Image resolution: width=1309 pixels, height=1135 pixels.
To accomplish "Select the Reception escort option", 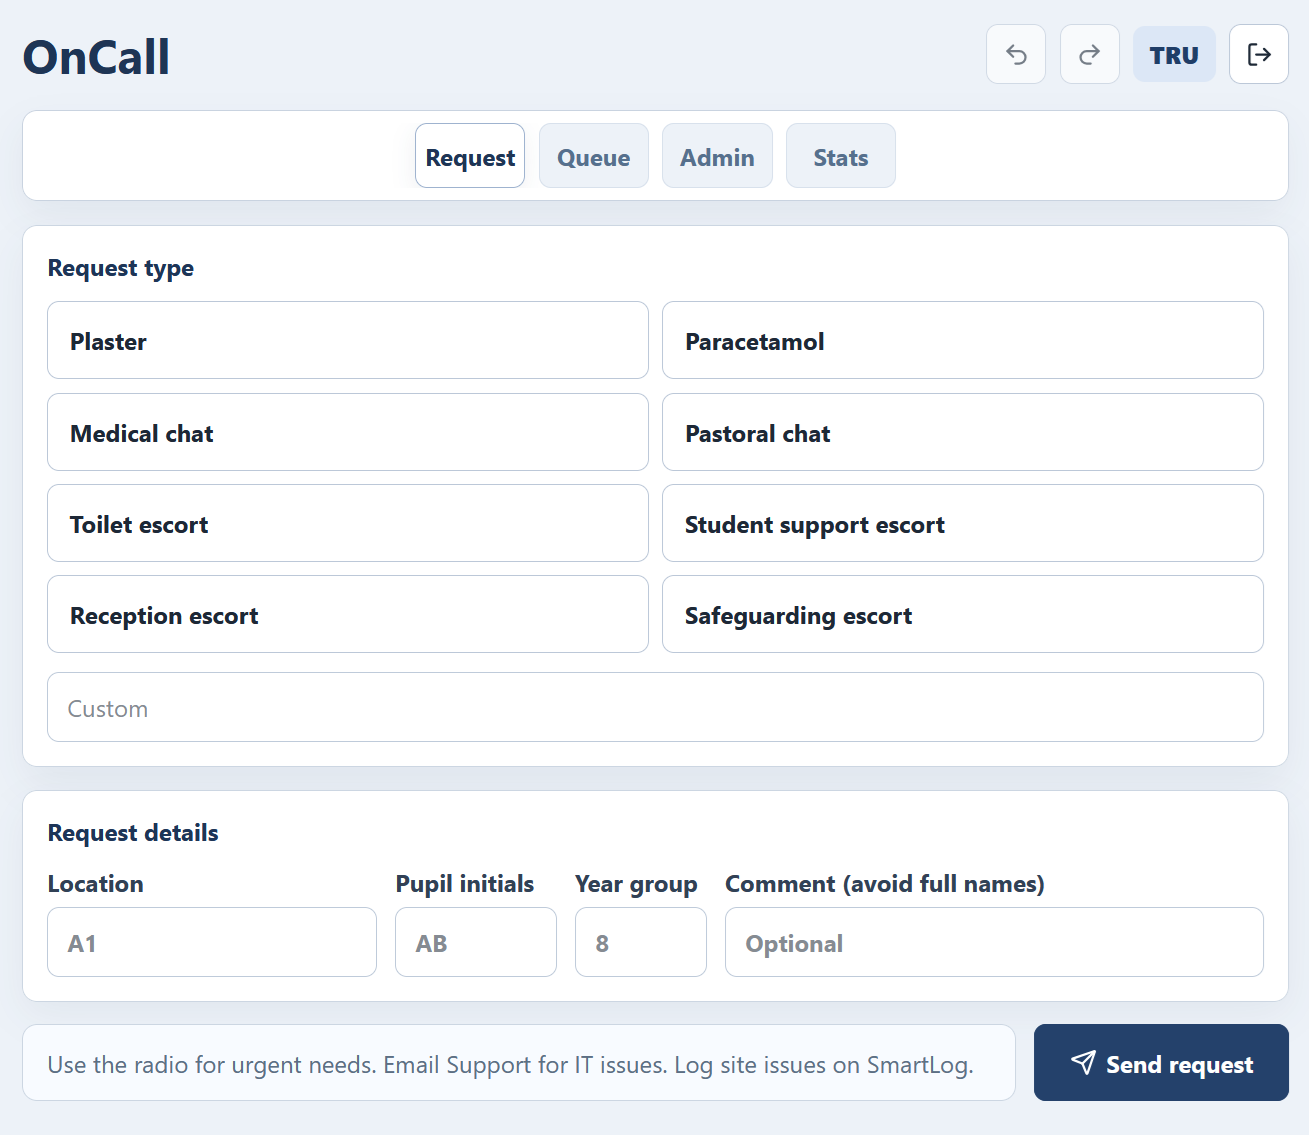I will pos(348,614).
